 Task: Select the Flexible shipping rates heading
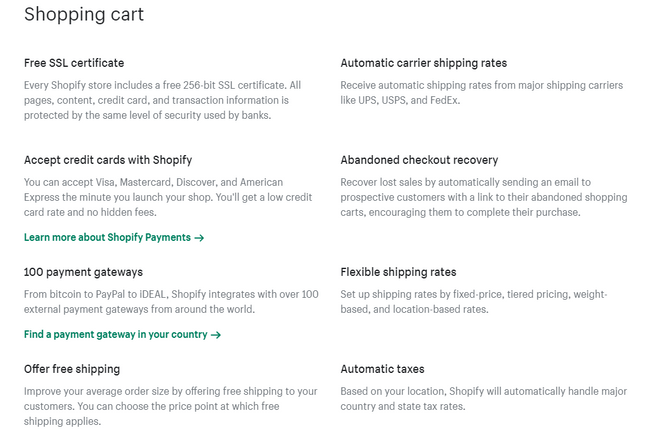point(398,272)
